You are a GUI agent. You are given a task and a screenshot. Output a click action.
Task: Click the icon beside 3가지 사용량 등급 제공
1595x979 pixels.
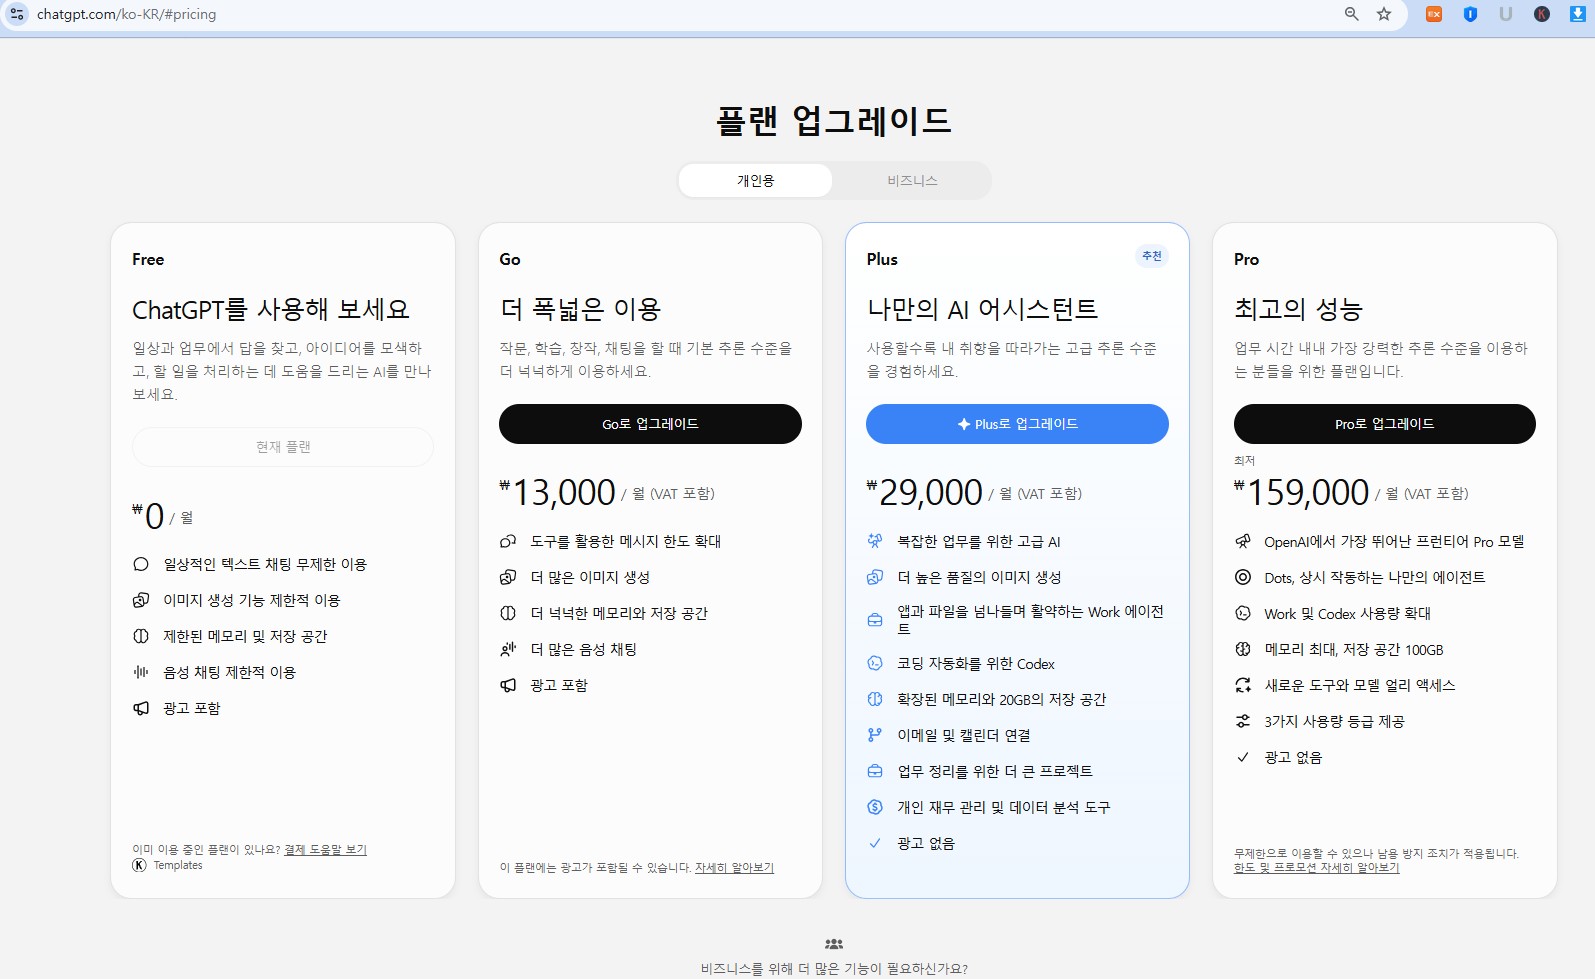pyautogui.click(x=1243, y=721)
